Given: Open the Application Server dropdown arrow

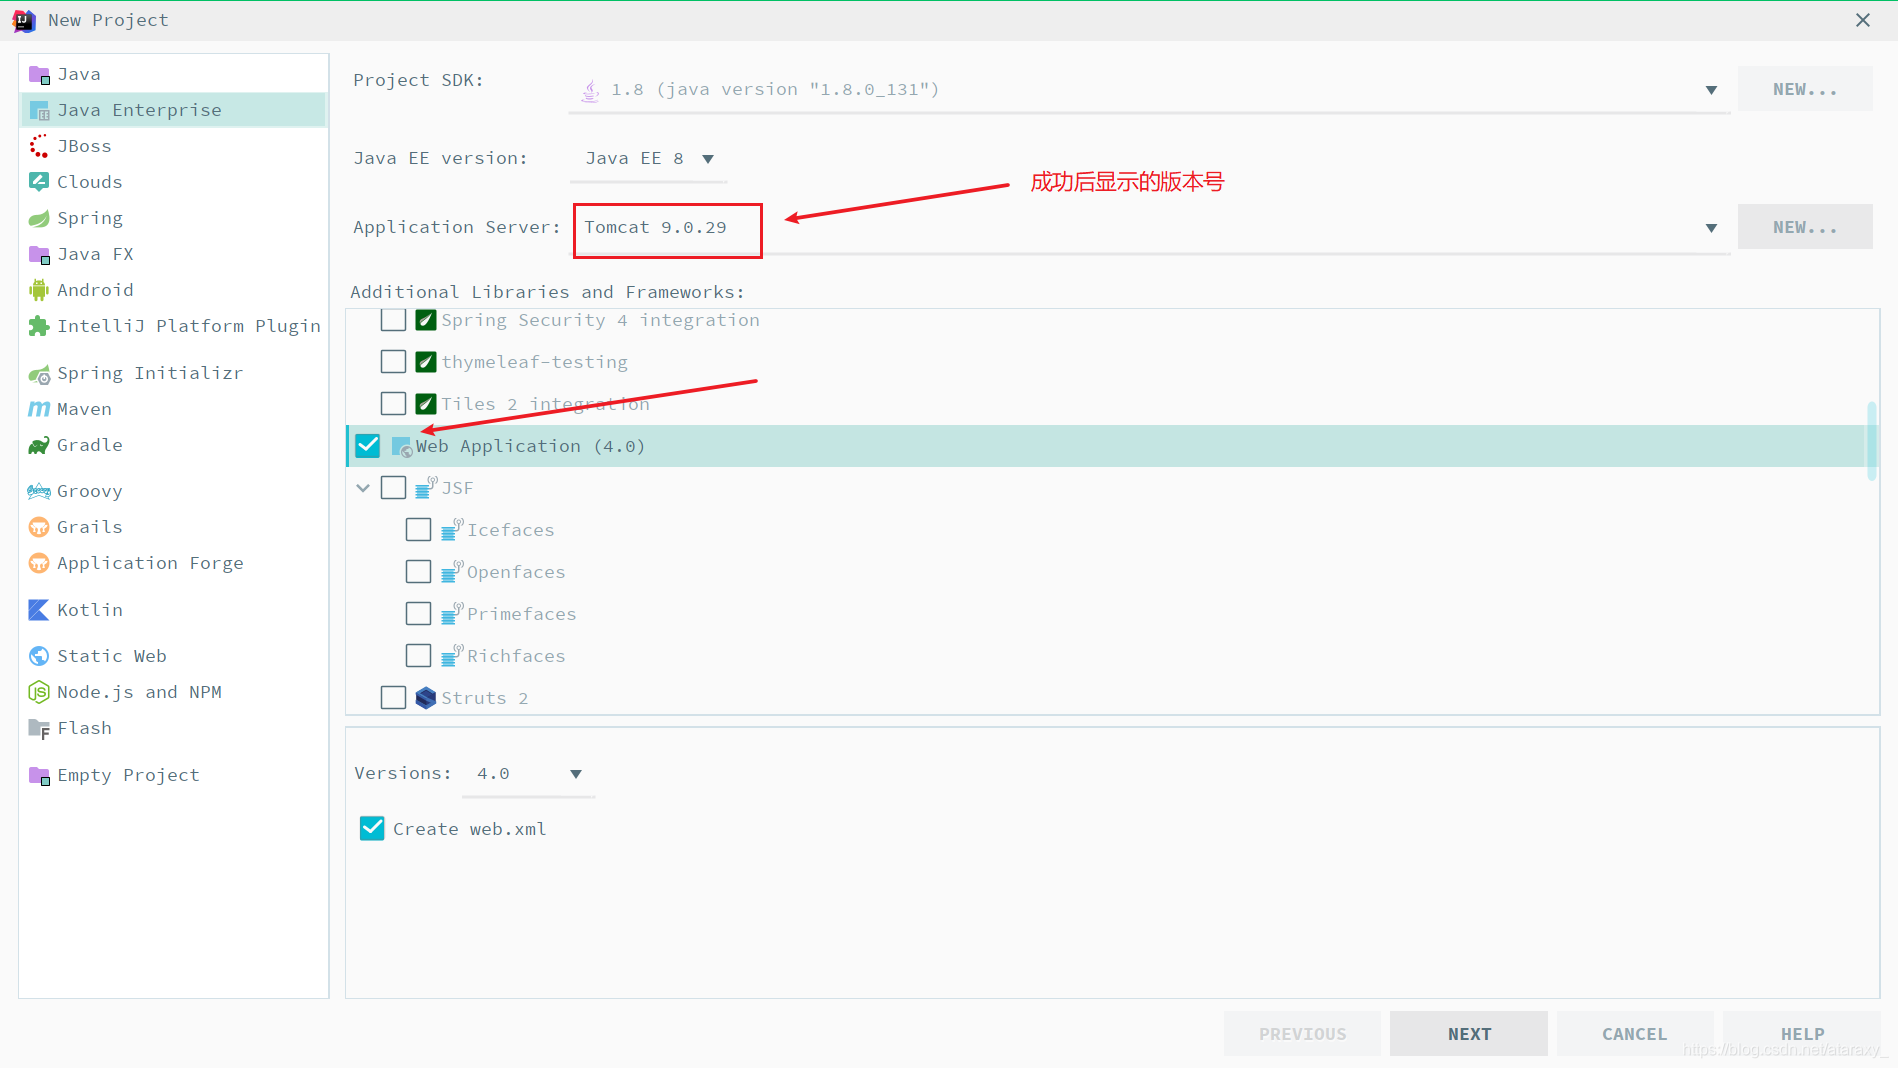Looking at the screenshot, I should pos(1711,228).
